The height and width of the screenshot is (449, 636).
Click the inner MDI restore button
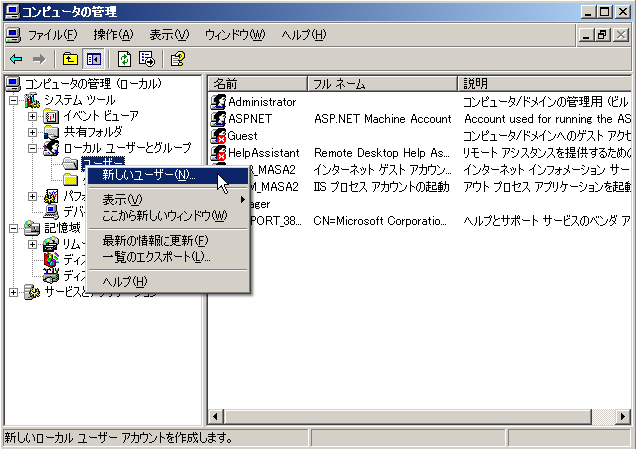[x=603, y=35]
